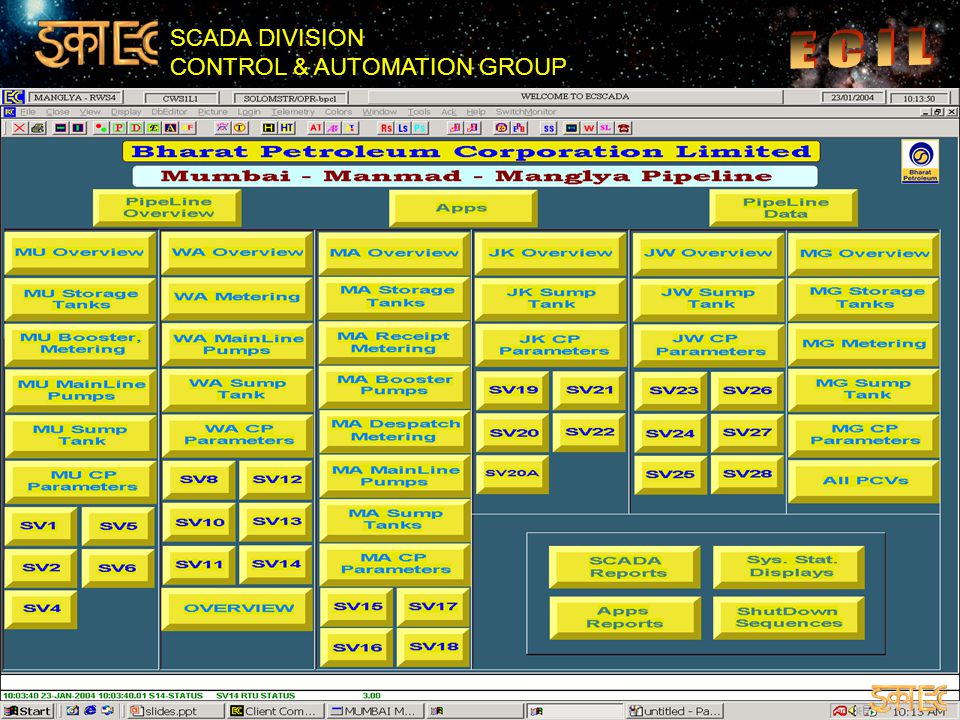Open Apps Reports
960x720 pixels.
pyautogui.click(x=625, y=618)
